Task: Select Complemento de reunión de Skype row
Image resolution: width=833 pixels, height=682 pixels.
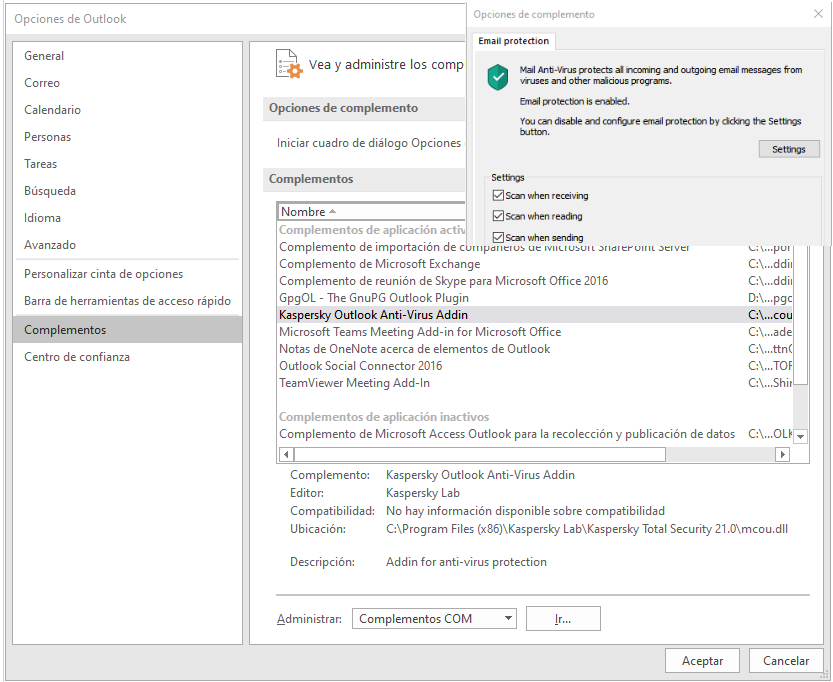Action: pyautogui.click(x=536, y=281)
